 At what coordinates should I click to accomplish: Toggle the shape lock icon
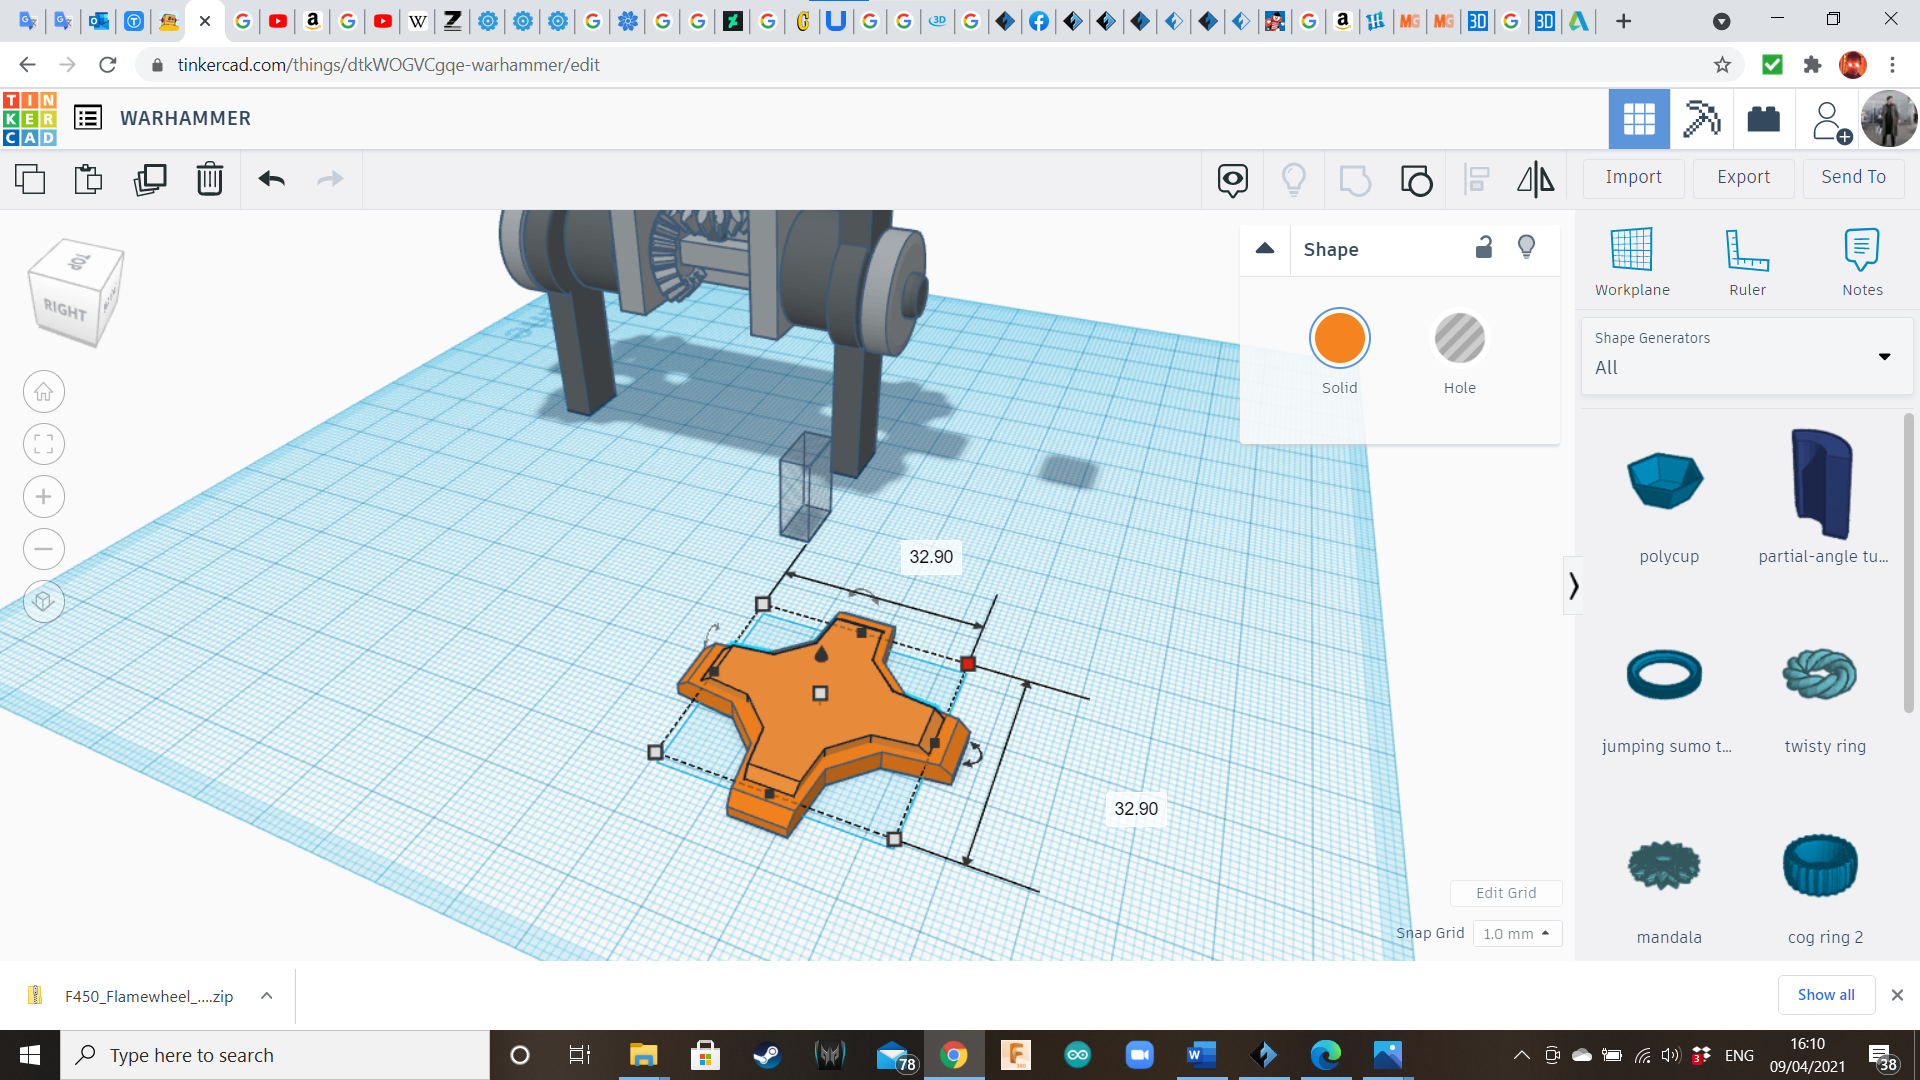click(x=1484, y=247)
